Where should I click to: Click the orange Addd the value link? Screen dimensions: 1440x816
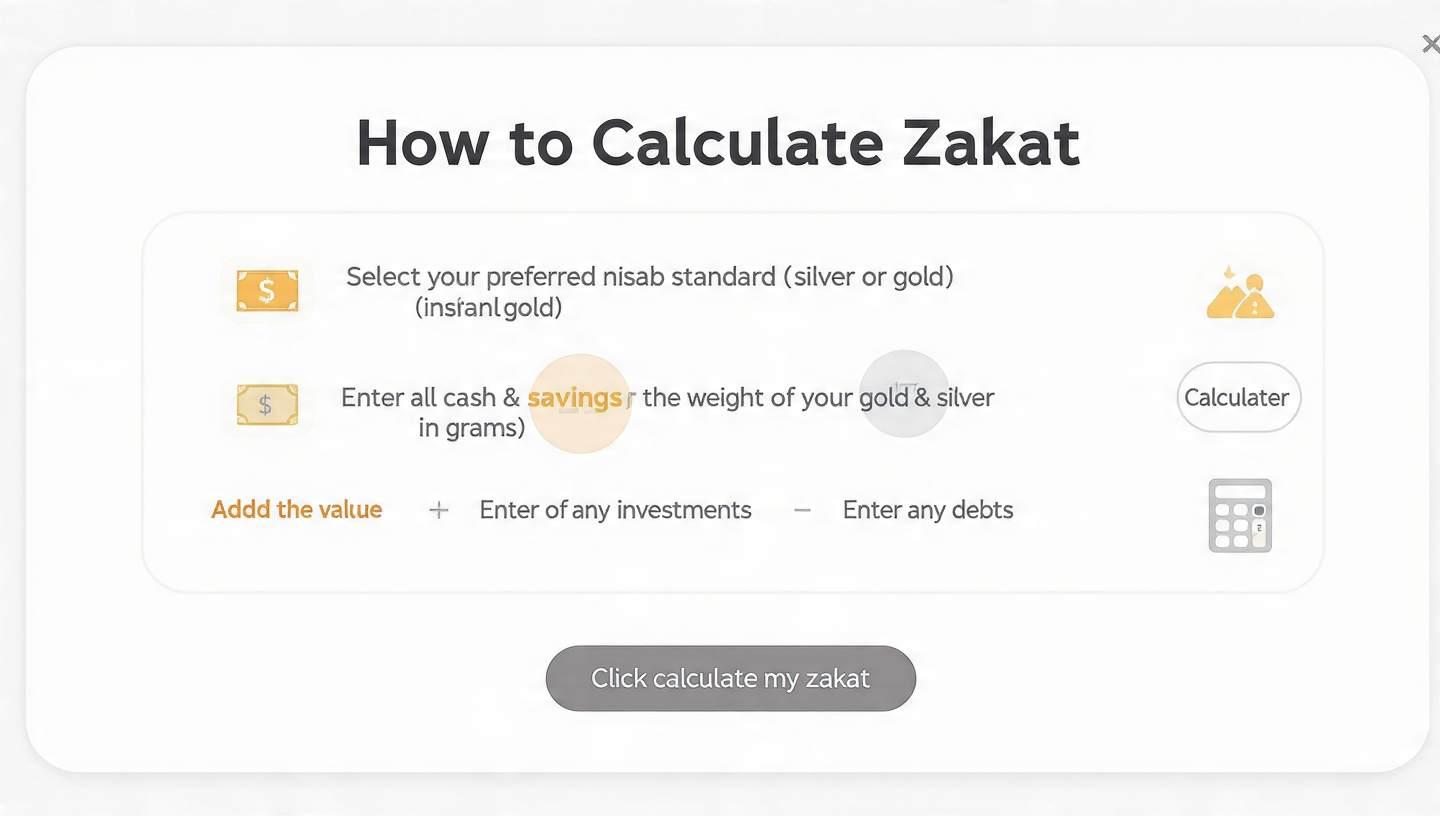(296, 510)
